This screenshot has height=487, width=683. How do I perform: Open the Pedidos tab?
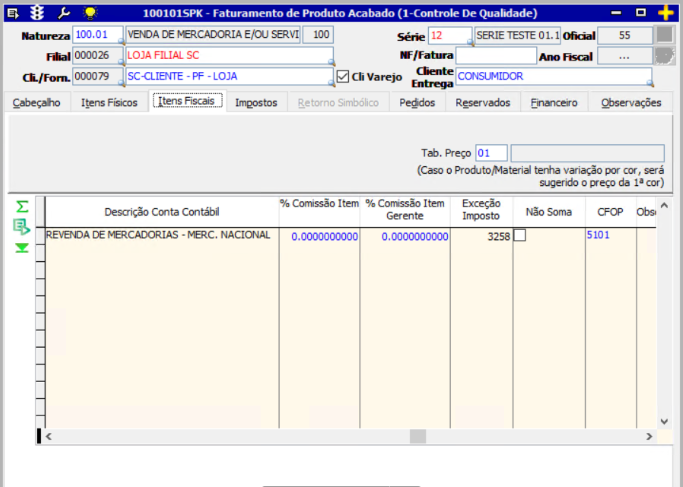pyautogui.click(x=417, y=103)
